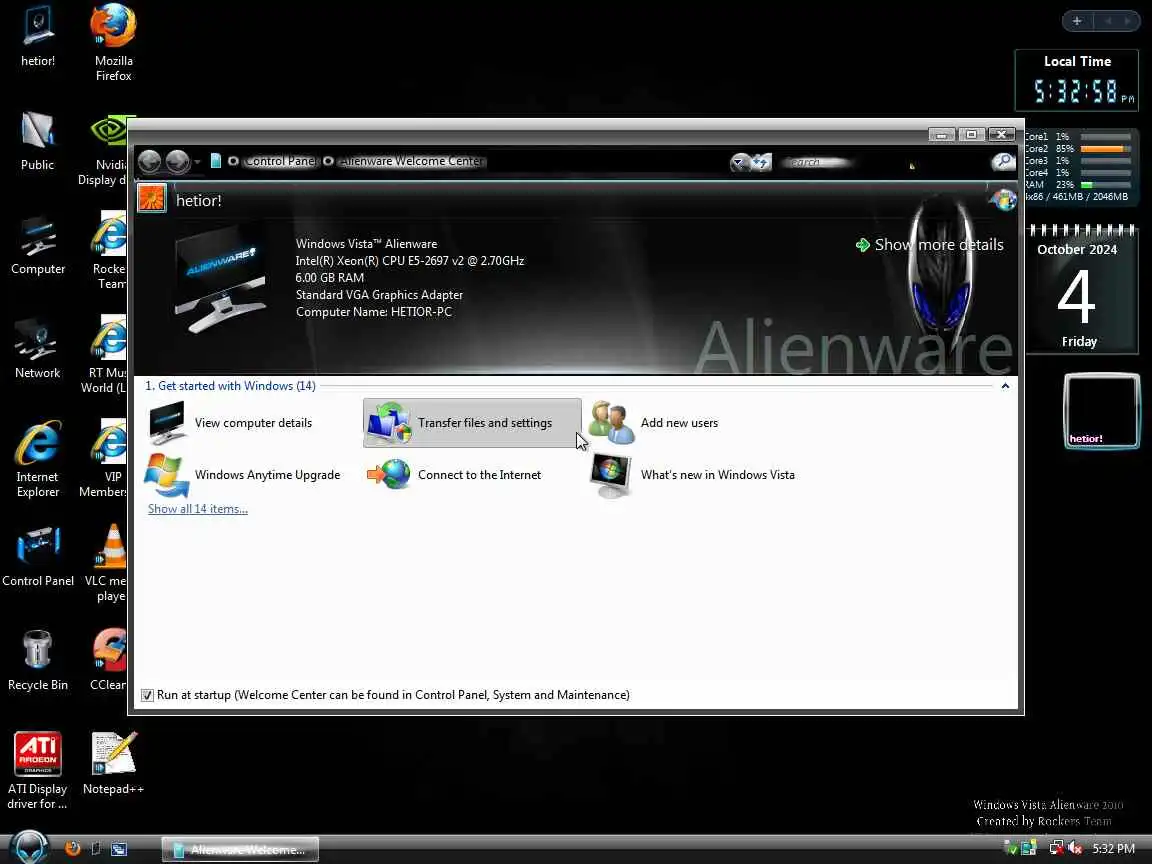This screenshot has width=1152, height=864.
Task: Click the Add new users icon
Action: click(611, 422)
